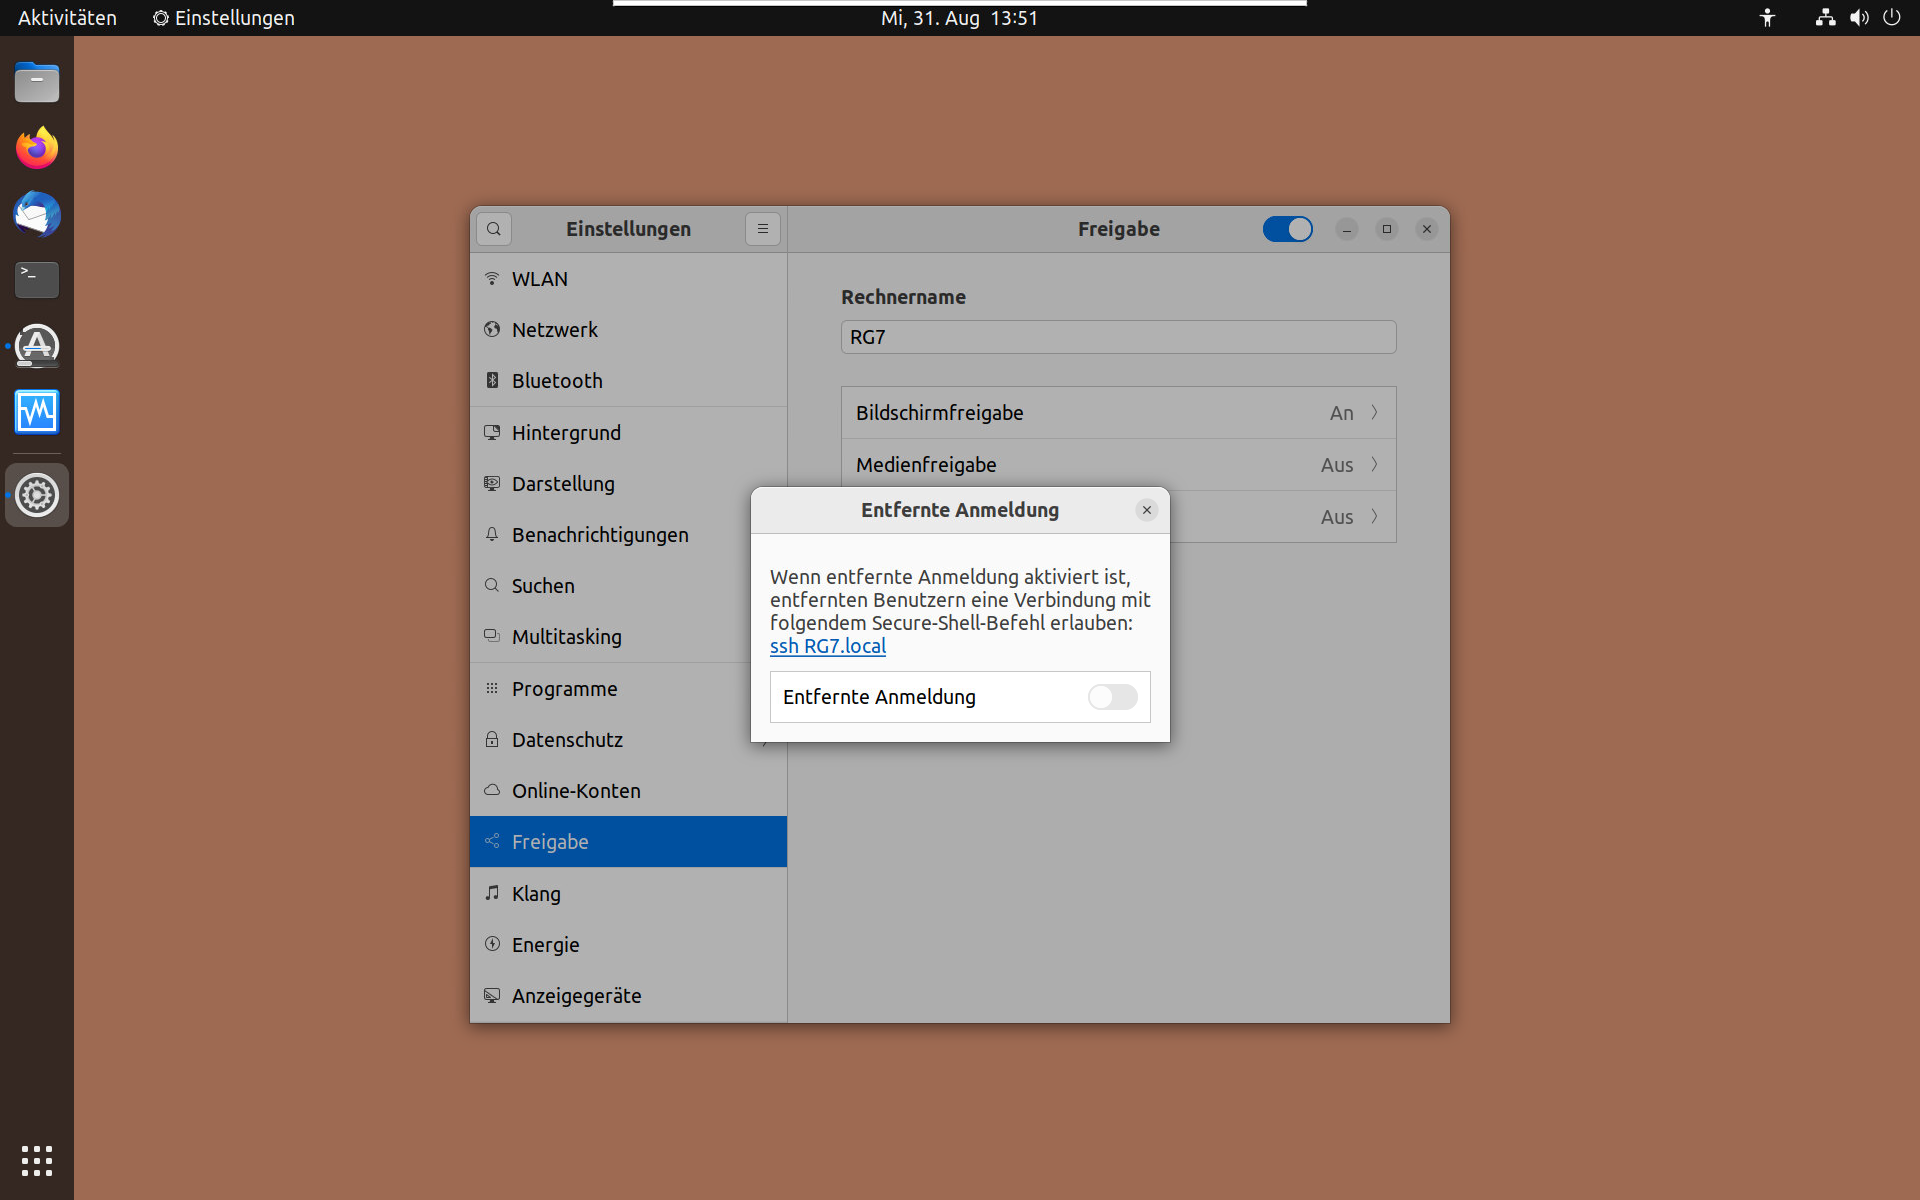Open the system power menu in top bar

tap(1891, 18)
